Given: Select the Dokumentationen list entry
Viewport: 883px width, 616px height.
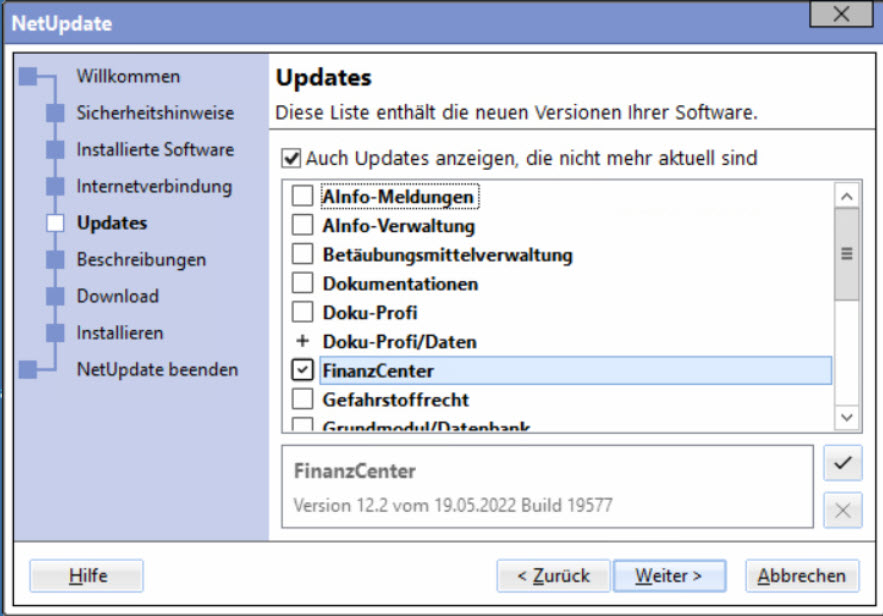Looking at the screenshot, I should tap(400, 284).
